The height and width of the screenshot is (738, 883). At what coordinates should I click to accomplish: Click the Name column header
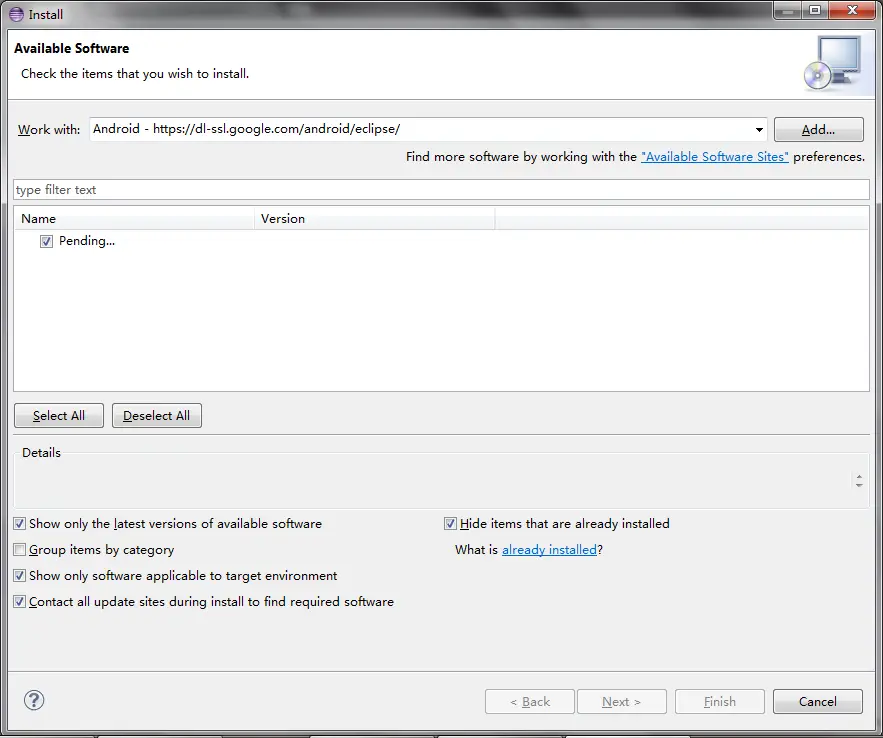tap(134, 218)
